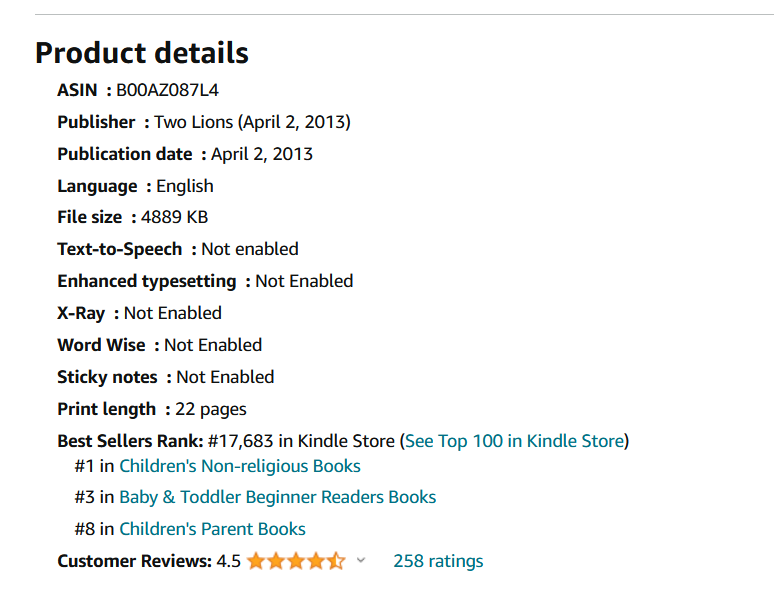Open See Top 100 in Kindle Store

click(x=515, y=441)
